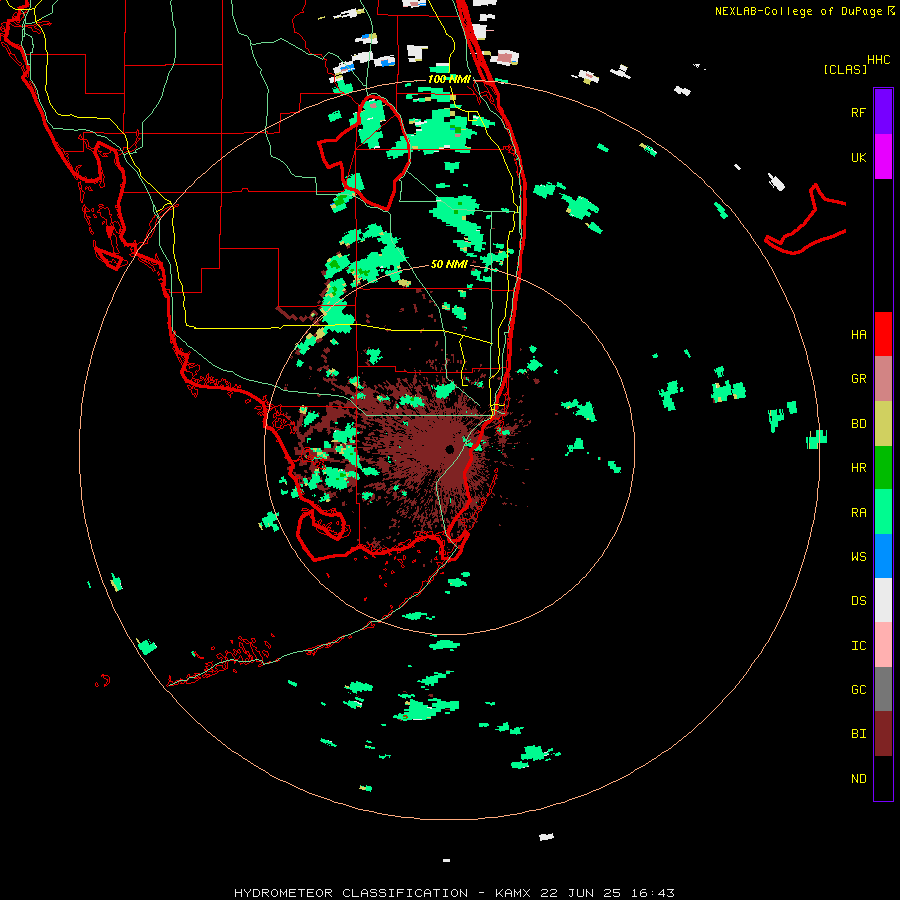This screenshot has width=900, height=900.
Task: Click the HHC product label
Action: click(878, 60)
